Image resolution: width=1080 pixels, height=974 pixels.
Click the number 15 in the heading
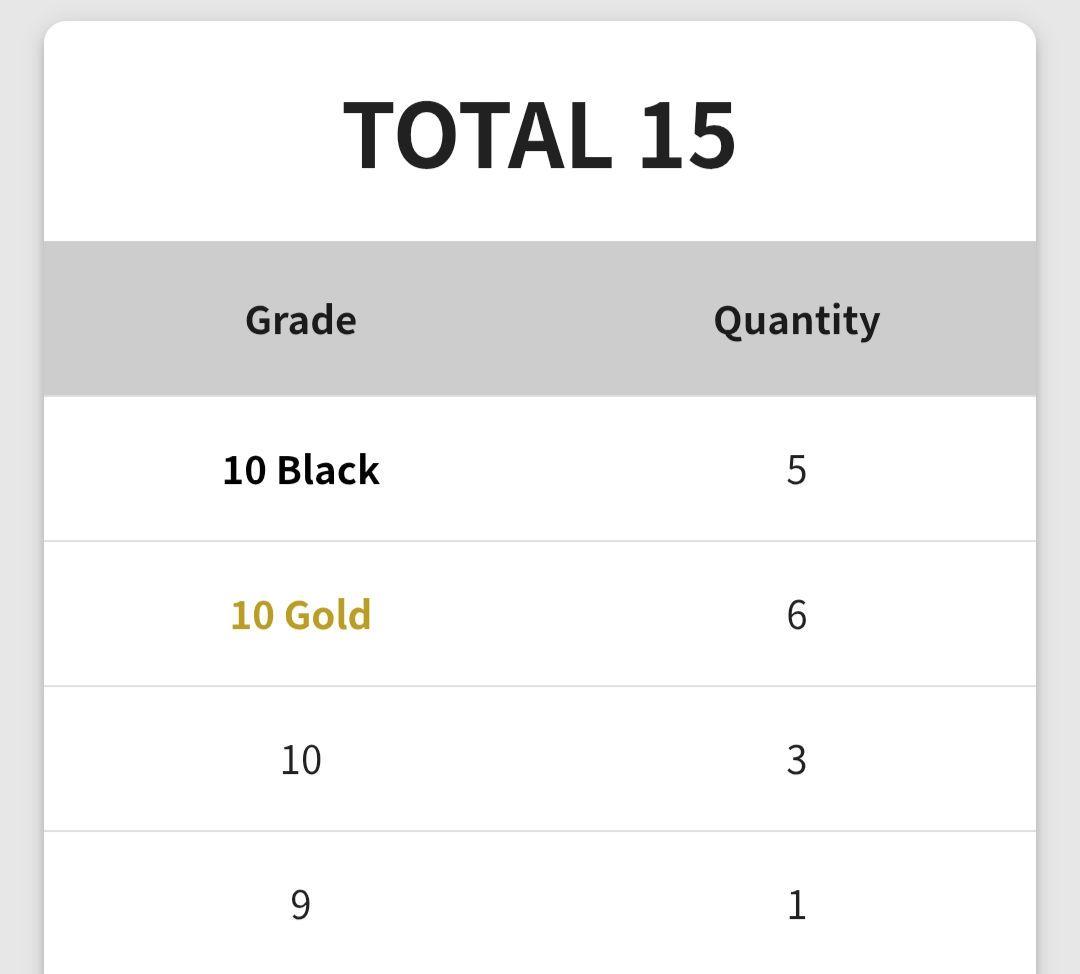click(687, 135)
